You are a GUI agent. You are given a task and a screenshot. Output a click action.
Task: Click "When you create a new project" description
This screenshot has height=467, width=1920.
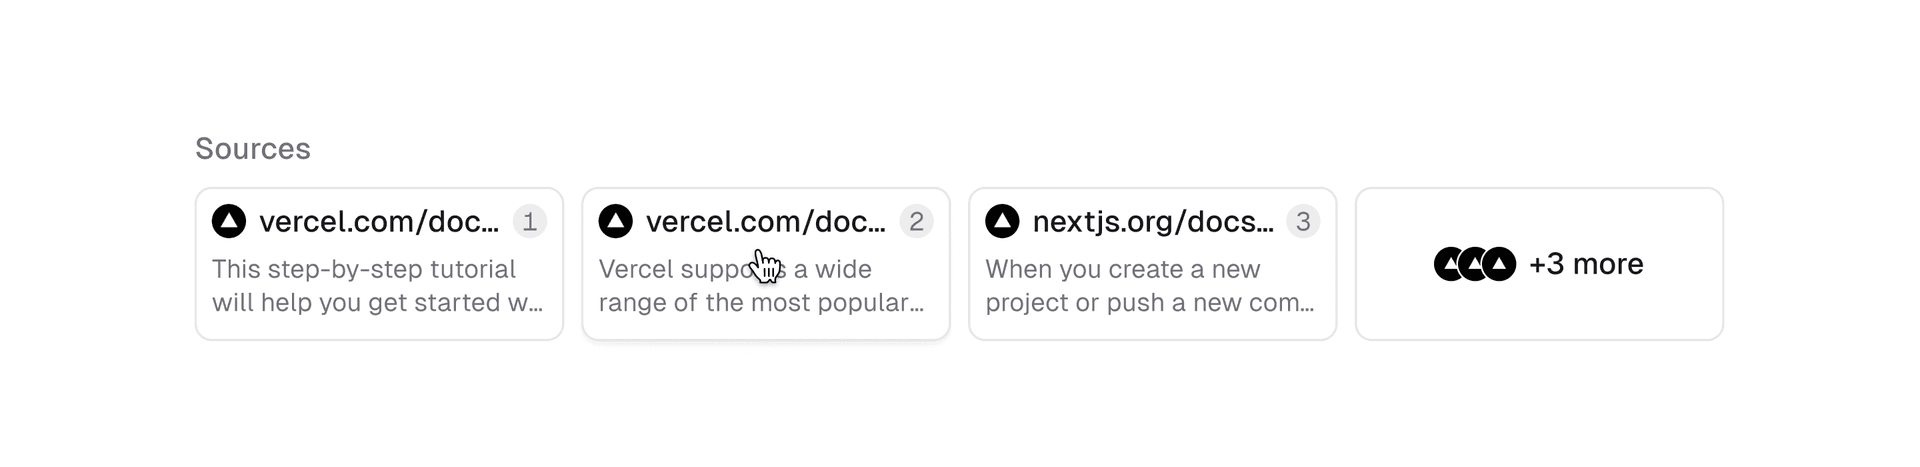(x=1122, y=269)
